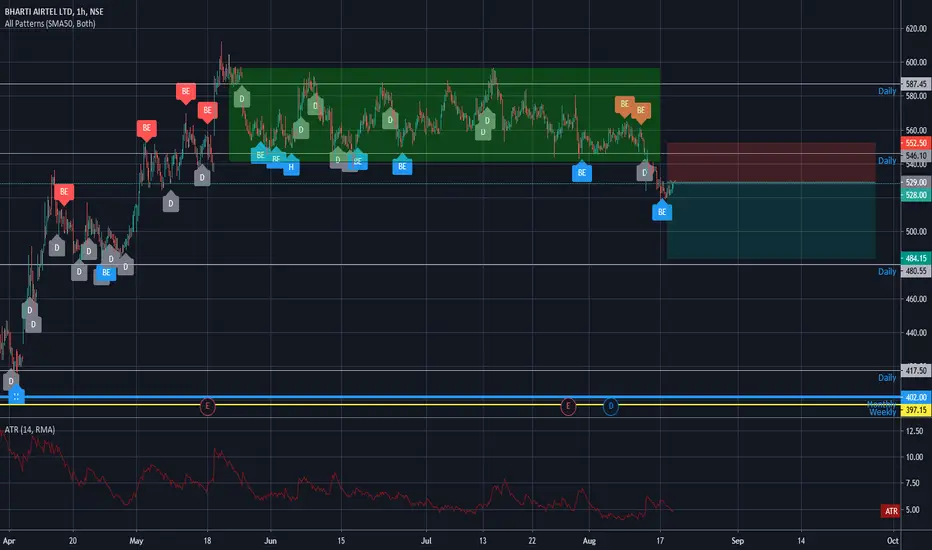Click the red ATR tag on the scale
The height and width of the screenshot is (550, 932).
890,511
